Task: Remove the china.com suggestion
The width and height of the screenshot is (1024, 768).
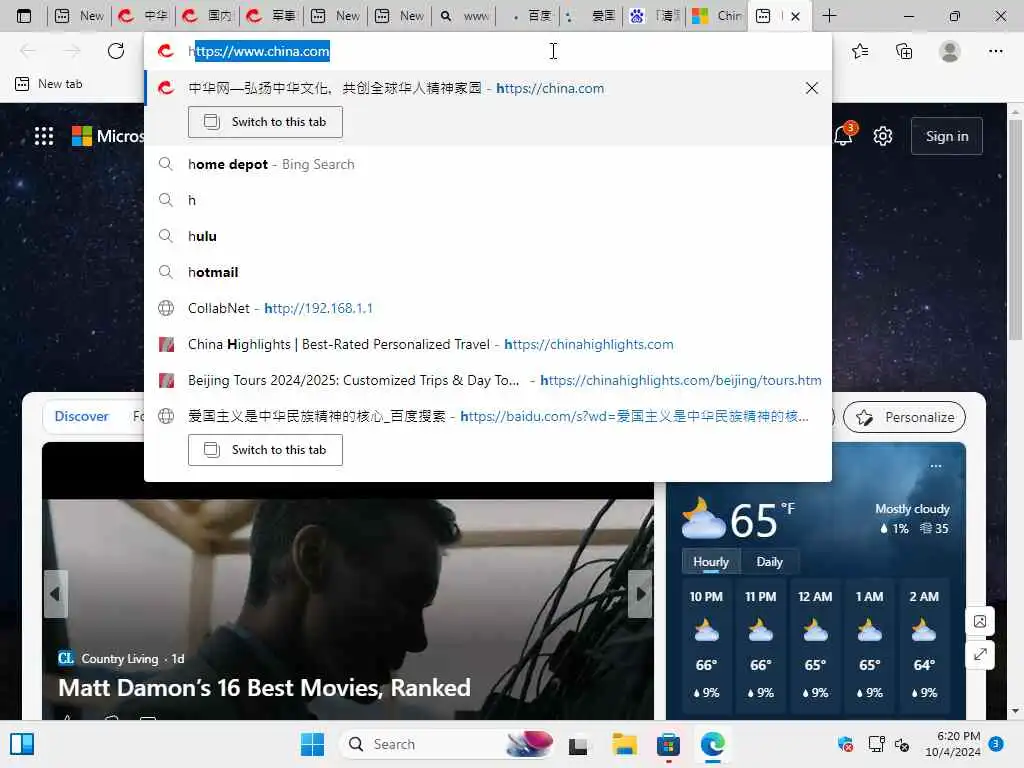Action: pos(812,88)
